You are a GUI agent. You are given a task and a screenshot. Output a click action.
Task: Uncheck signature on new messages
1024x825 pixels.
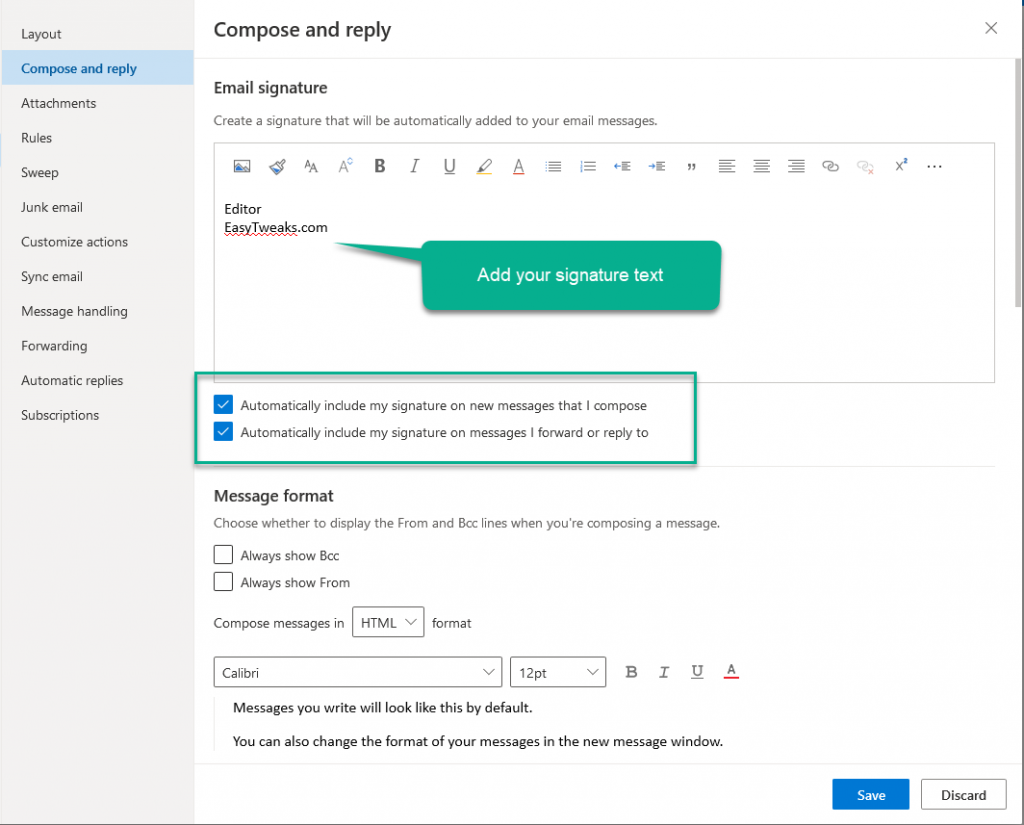tap(223, 405)
